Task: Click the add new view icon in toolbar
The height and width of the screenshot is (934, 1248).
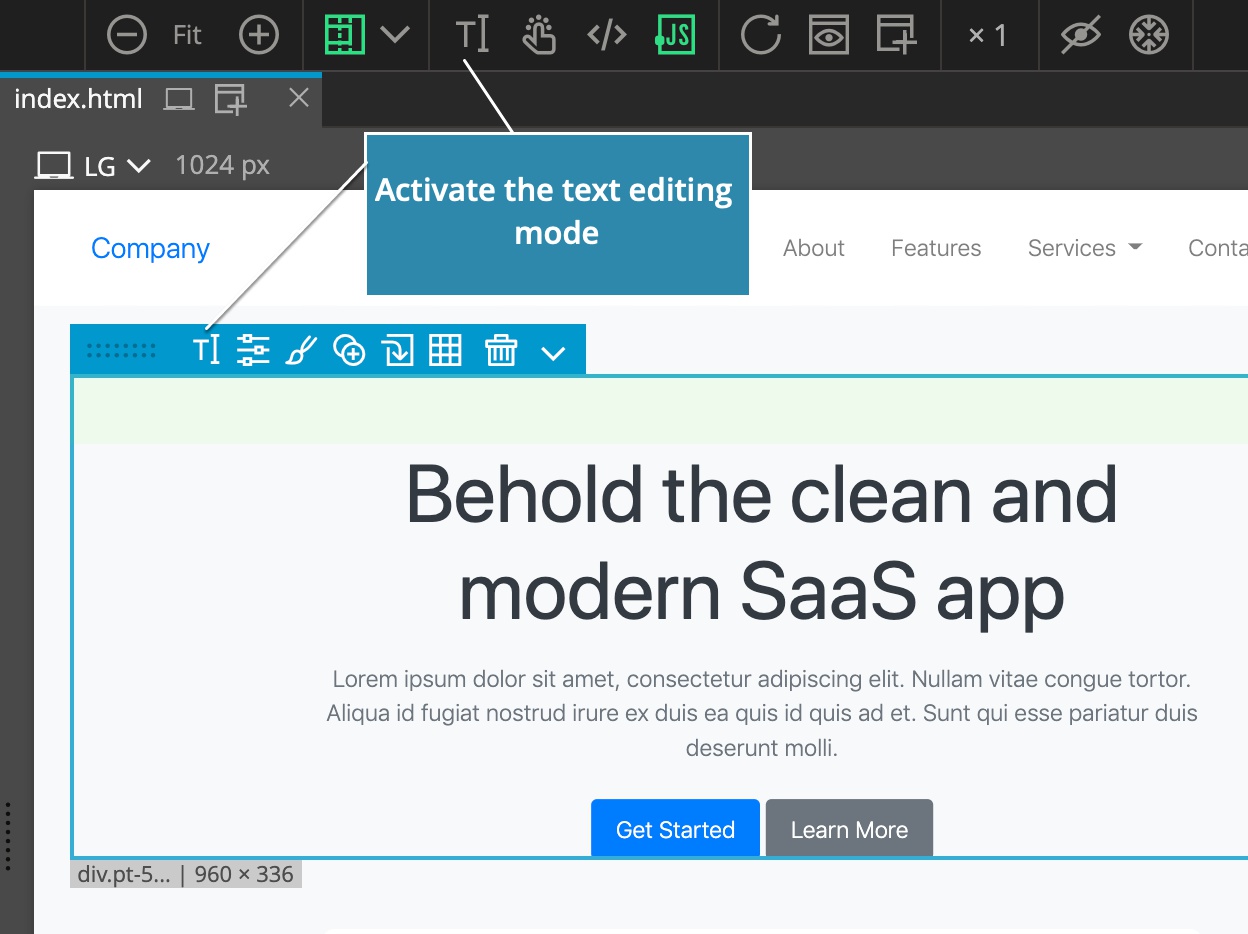Action: click(896, 35)
